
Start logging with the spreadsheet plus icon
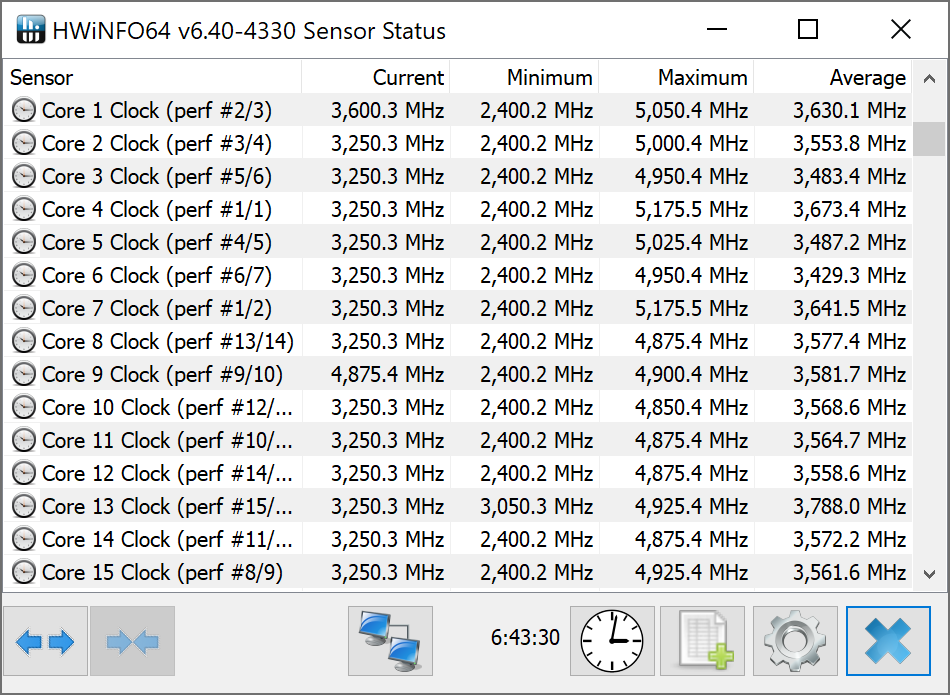pyautogui.click(x=702, y=641)
